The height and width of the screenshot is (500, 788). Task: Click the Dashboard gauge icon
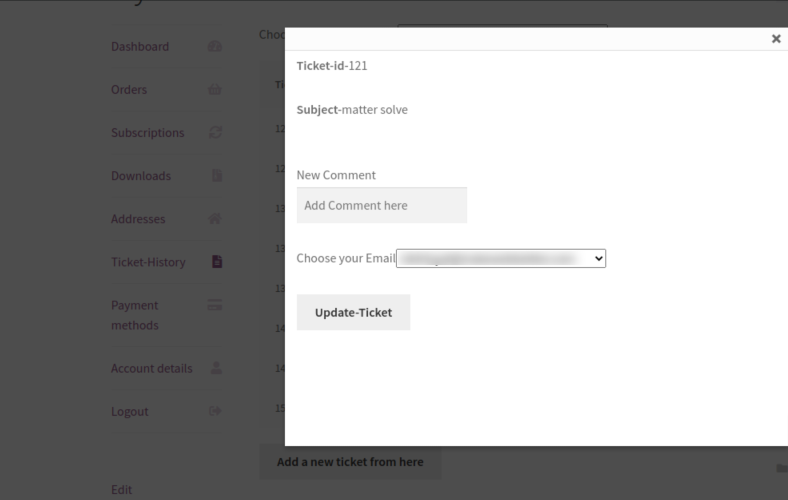point(215,46)
